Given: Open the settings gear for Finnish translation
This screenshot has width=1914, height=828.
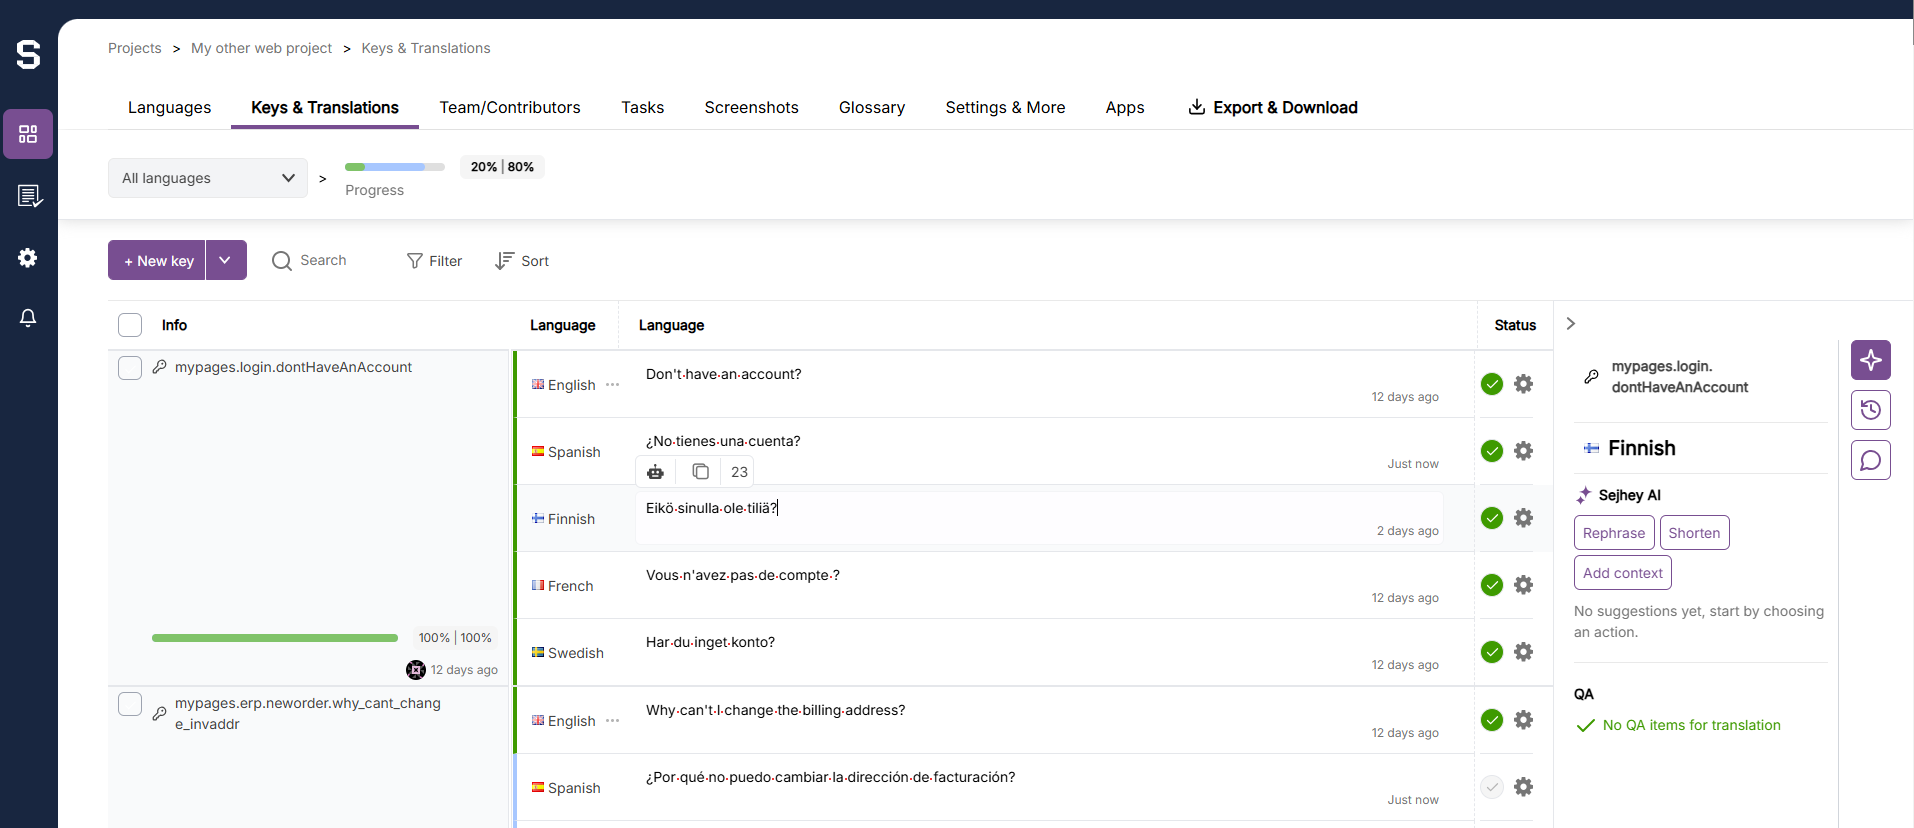Looking at the screenshot, I should 1523,518.
